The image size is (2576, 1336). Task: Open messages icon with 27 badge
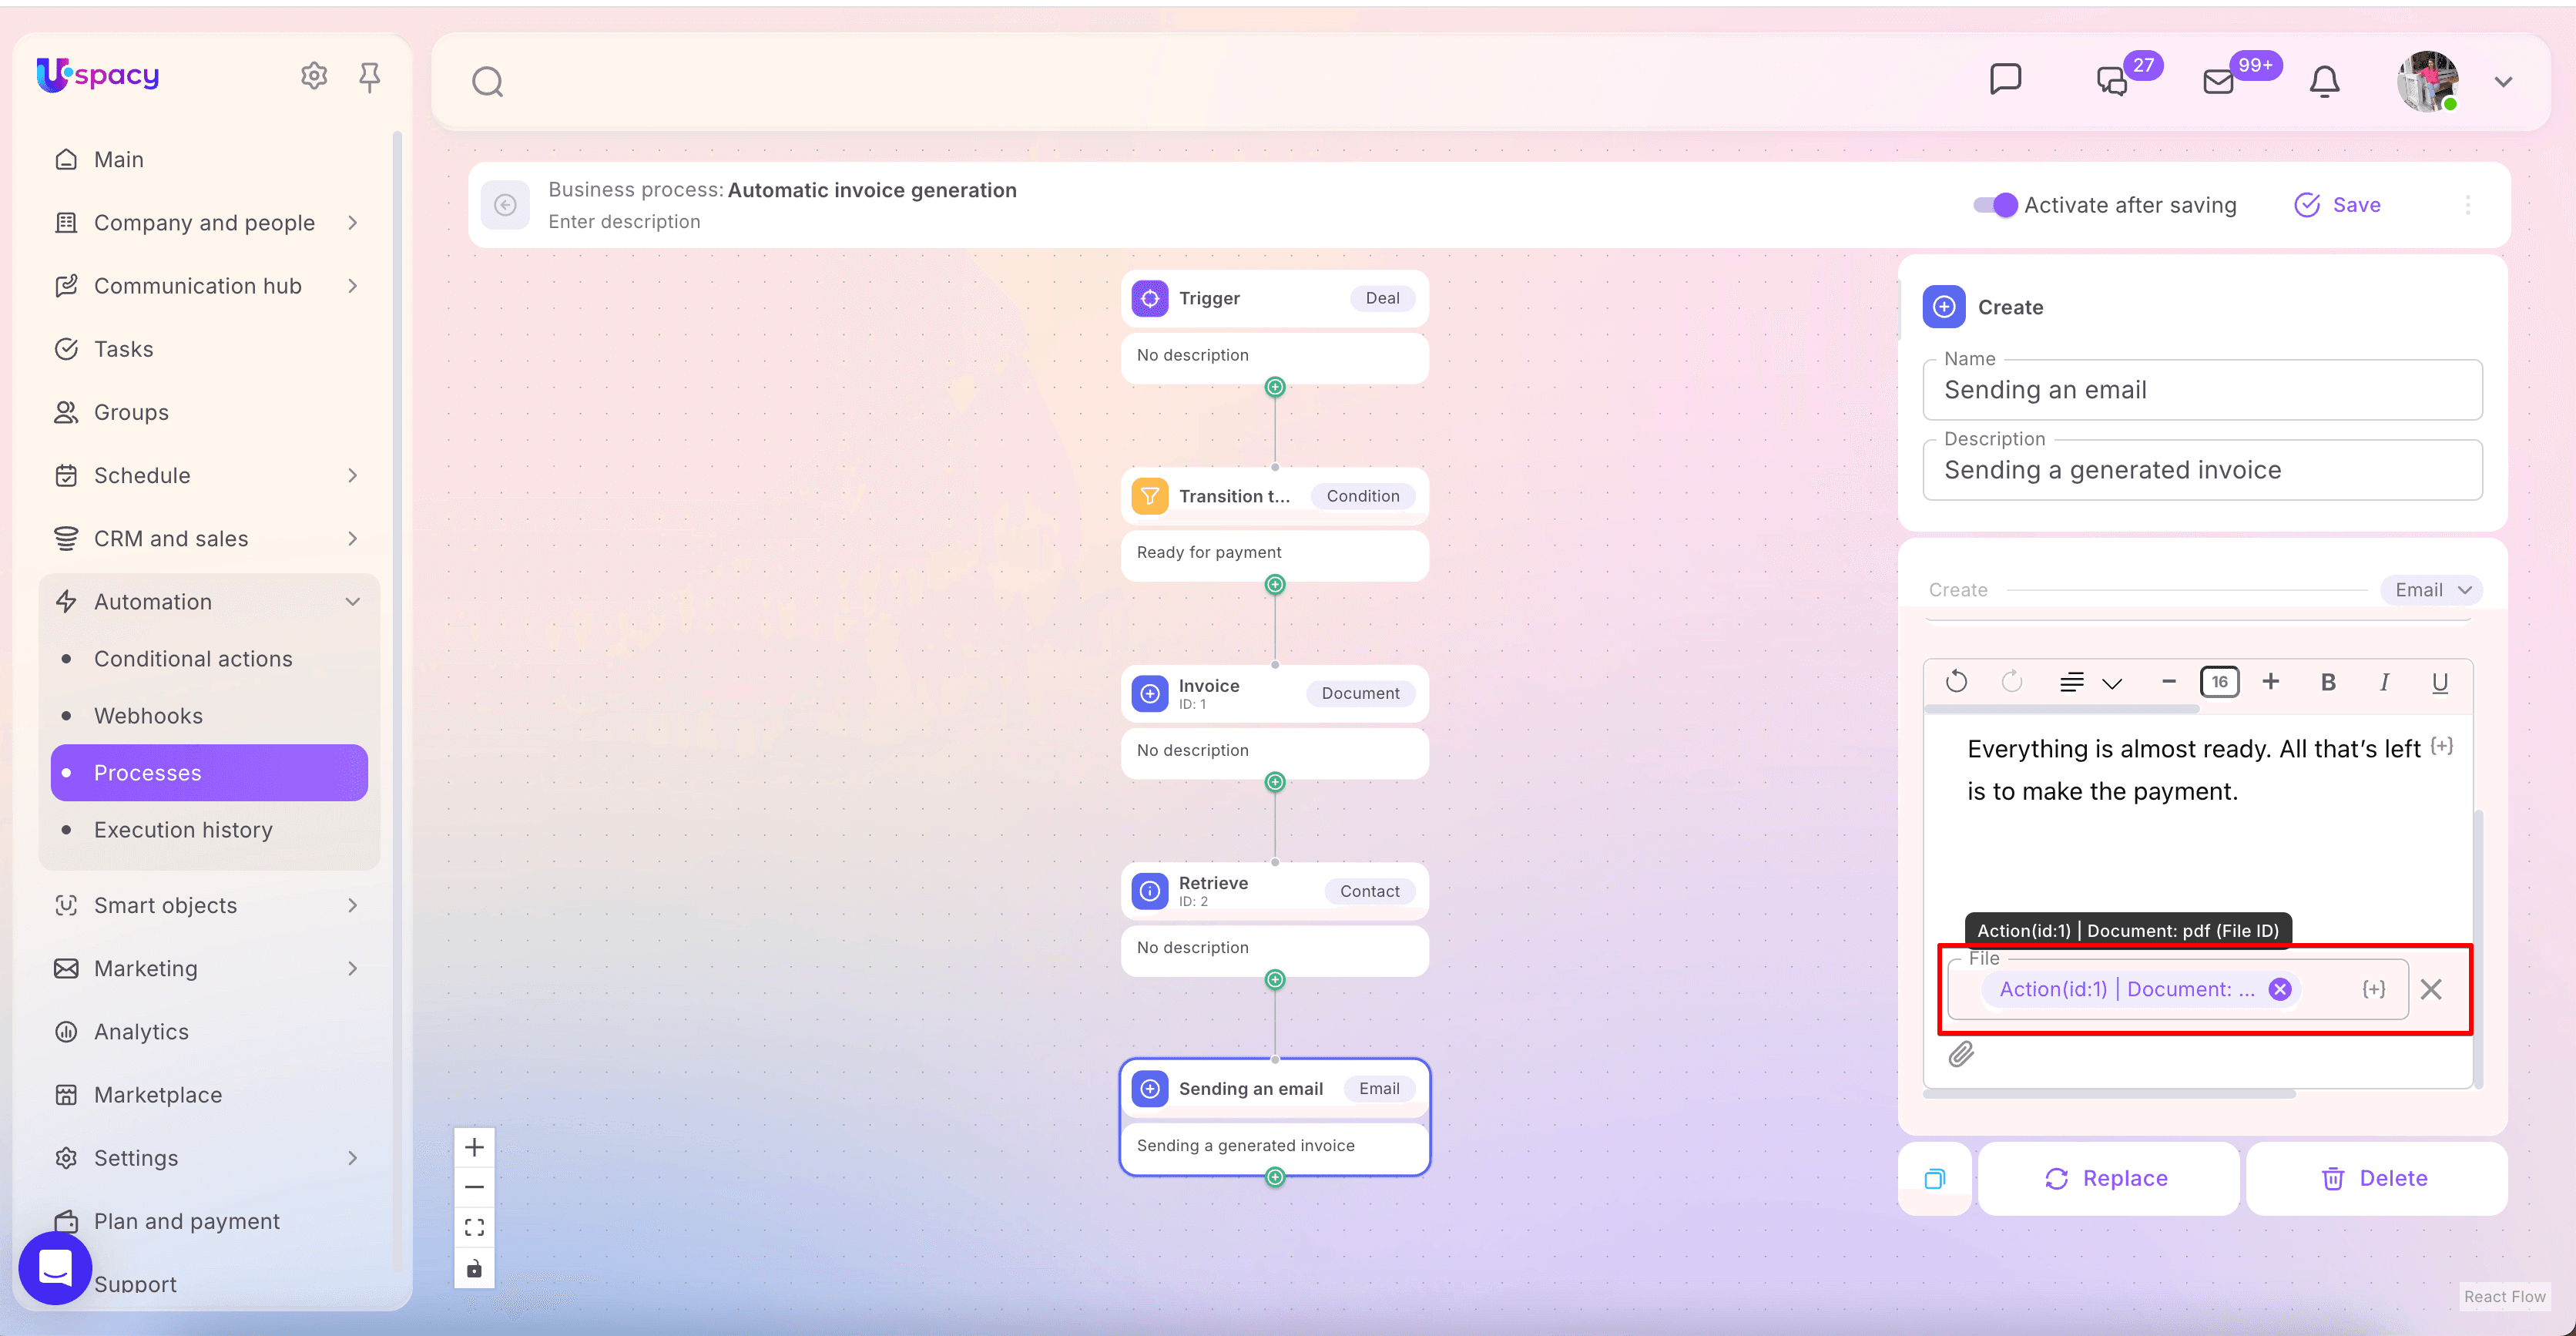pos(2112,81)
